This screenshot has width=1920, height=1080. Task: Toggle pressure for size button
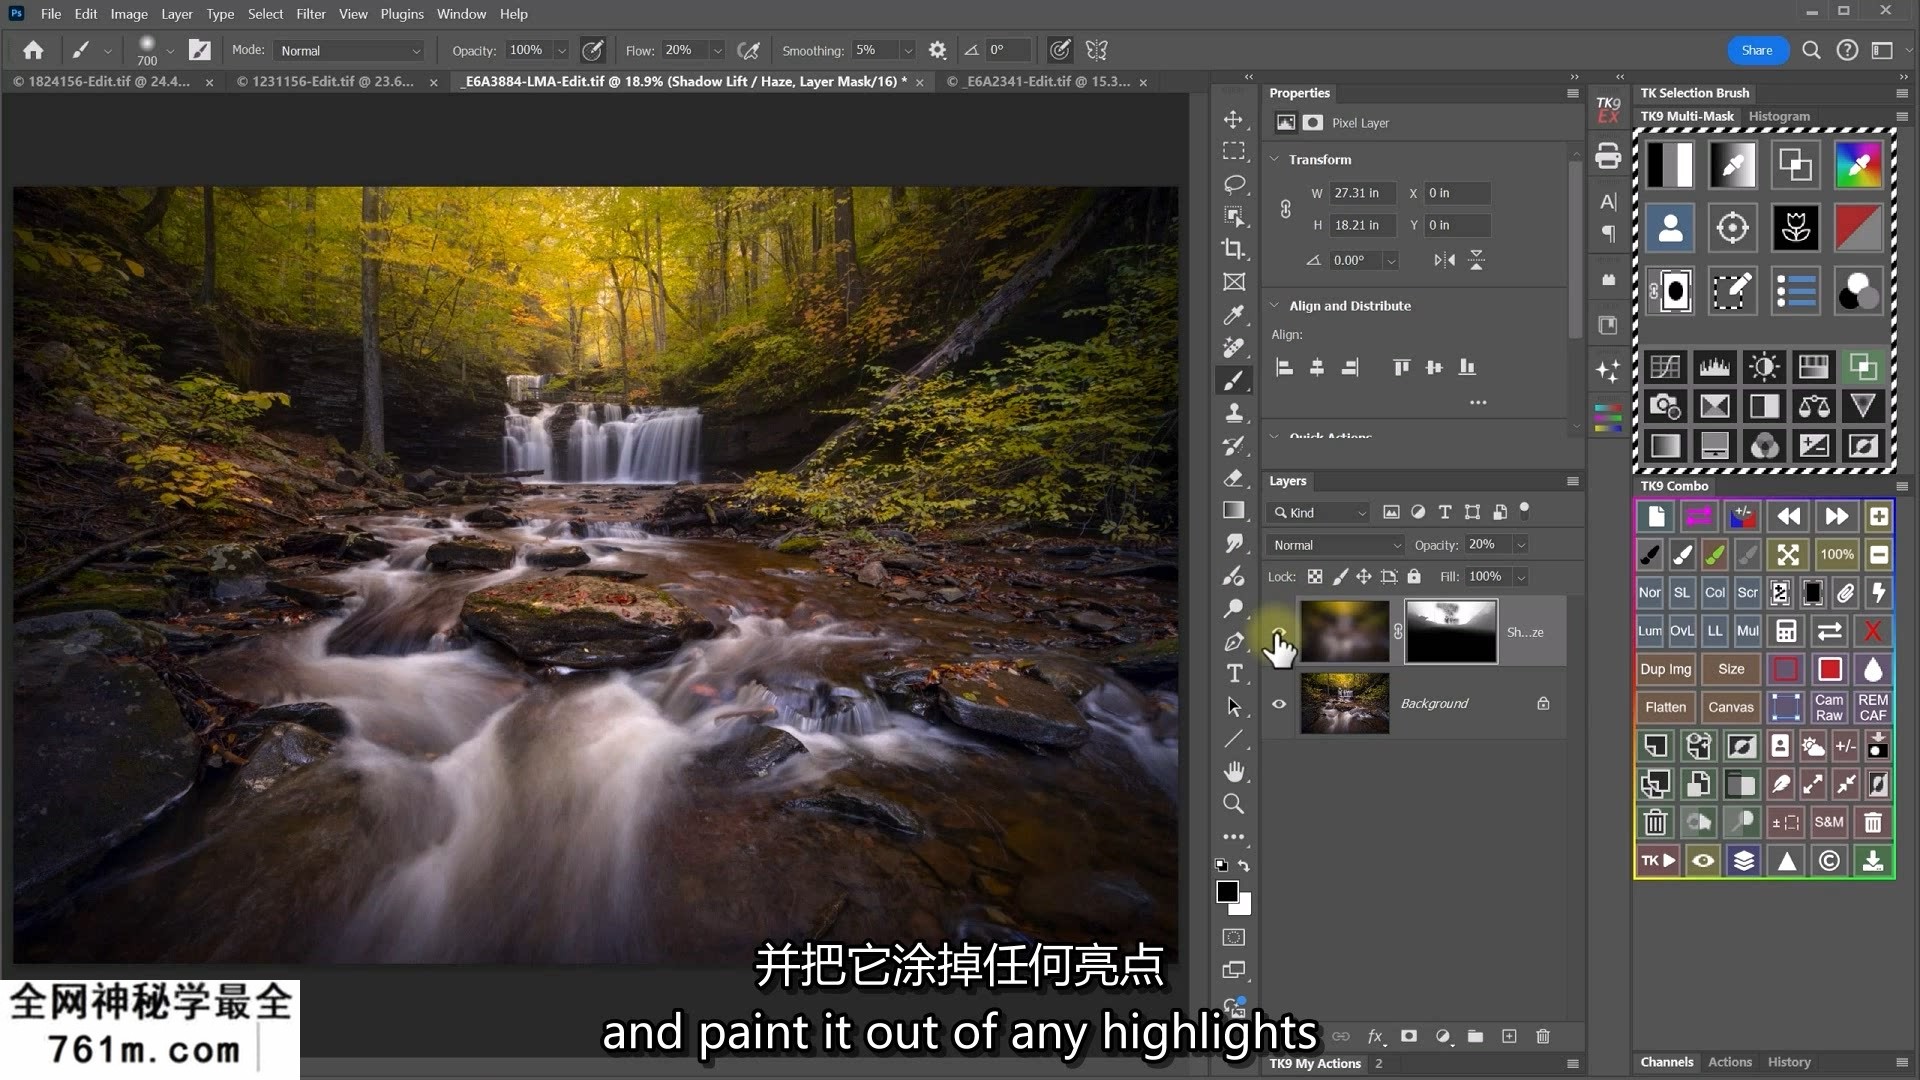1060,50
